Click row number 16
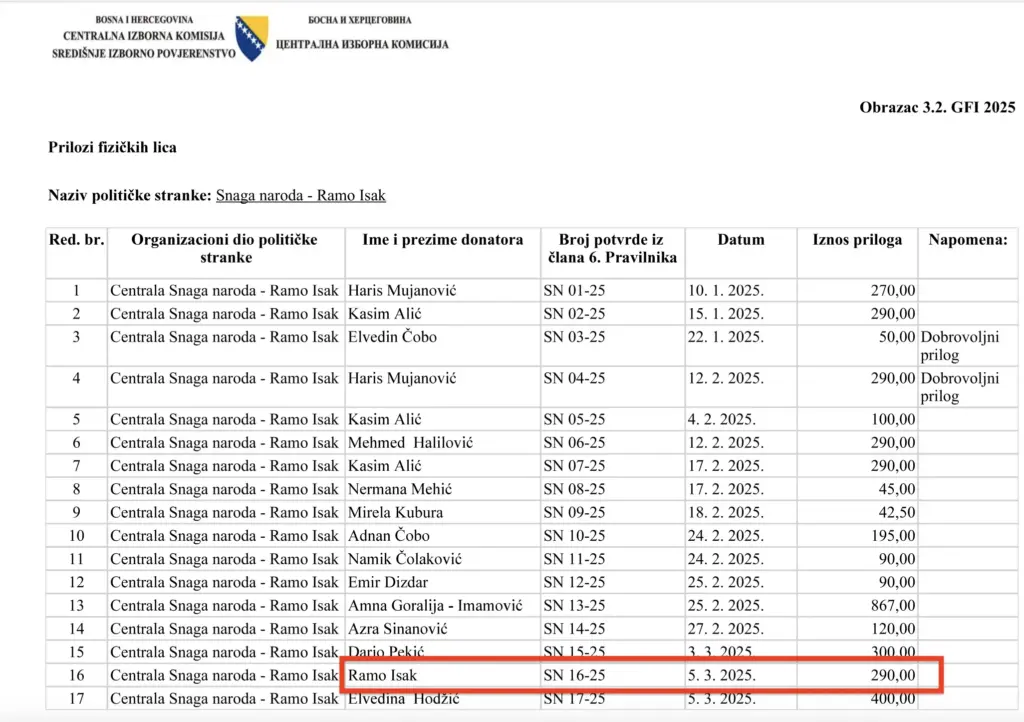Viewport: 1024px width, 722px height. [x=76, y=676]
